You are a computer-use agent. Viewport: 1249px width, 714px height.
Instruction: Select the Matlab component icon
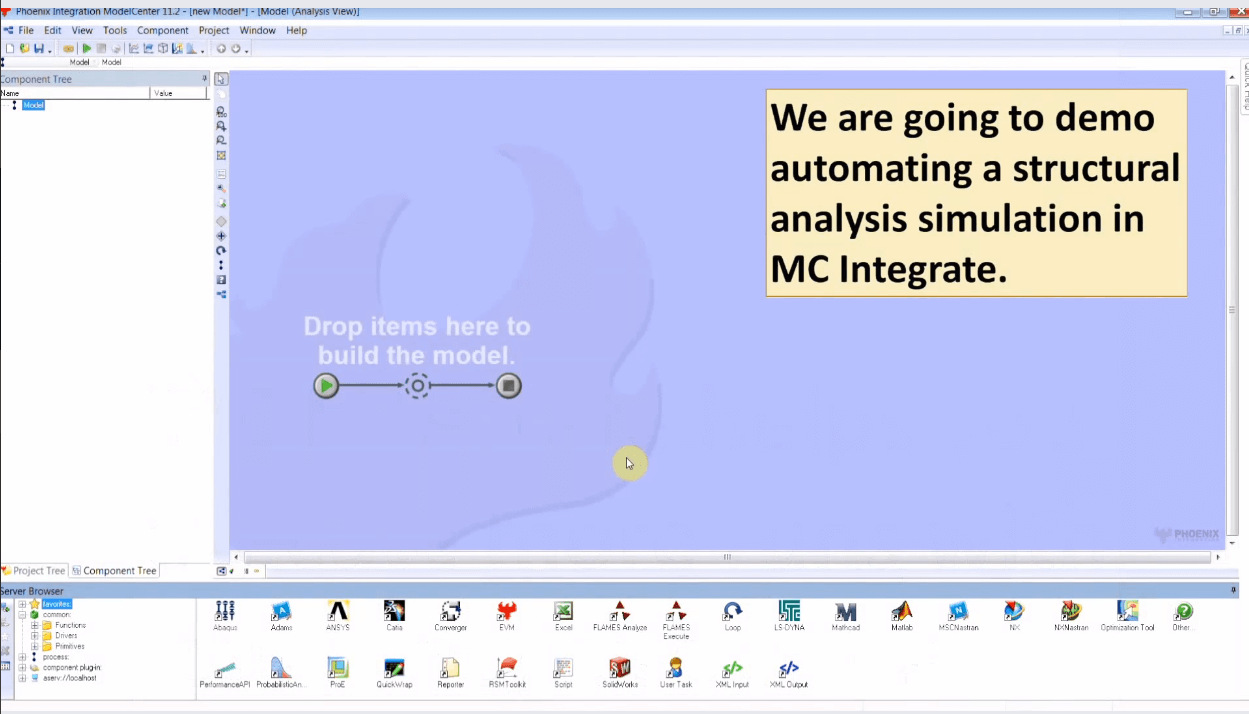pyautogui.click(x=902, y=610)
